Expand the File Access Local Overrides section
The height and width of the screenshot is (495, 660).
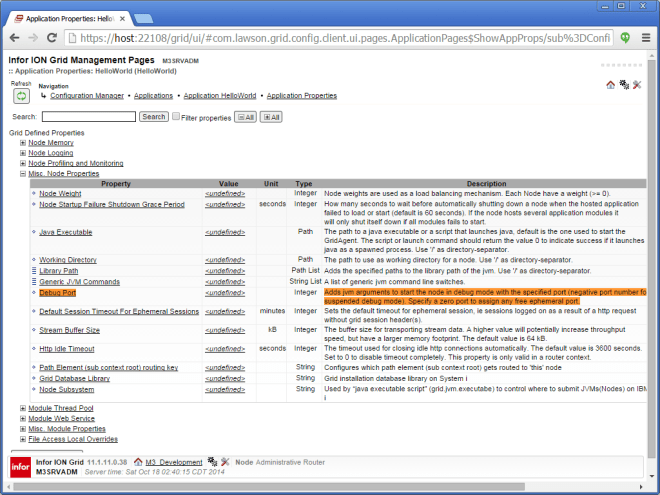23,438
